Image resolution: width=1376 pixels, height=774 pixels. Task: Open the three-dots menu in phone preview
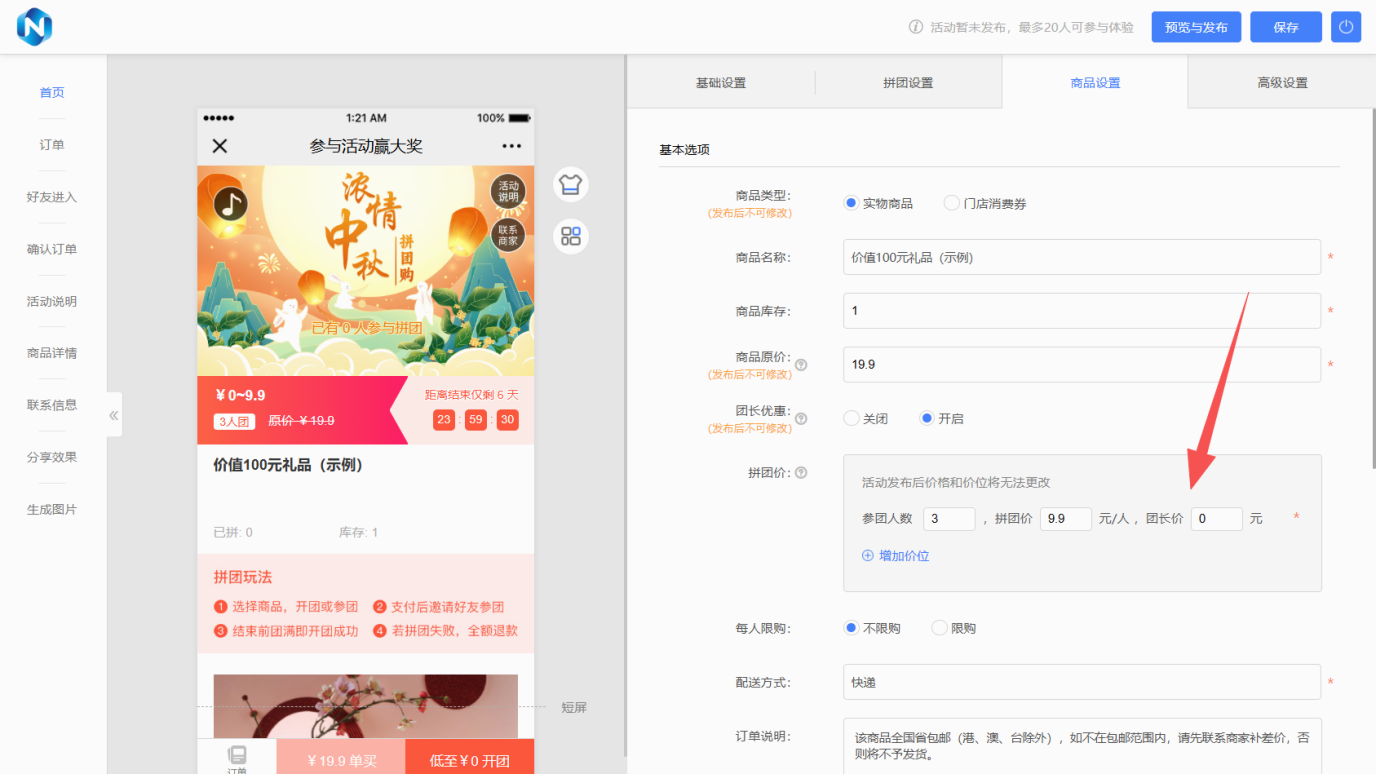tap(511, 147)
